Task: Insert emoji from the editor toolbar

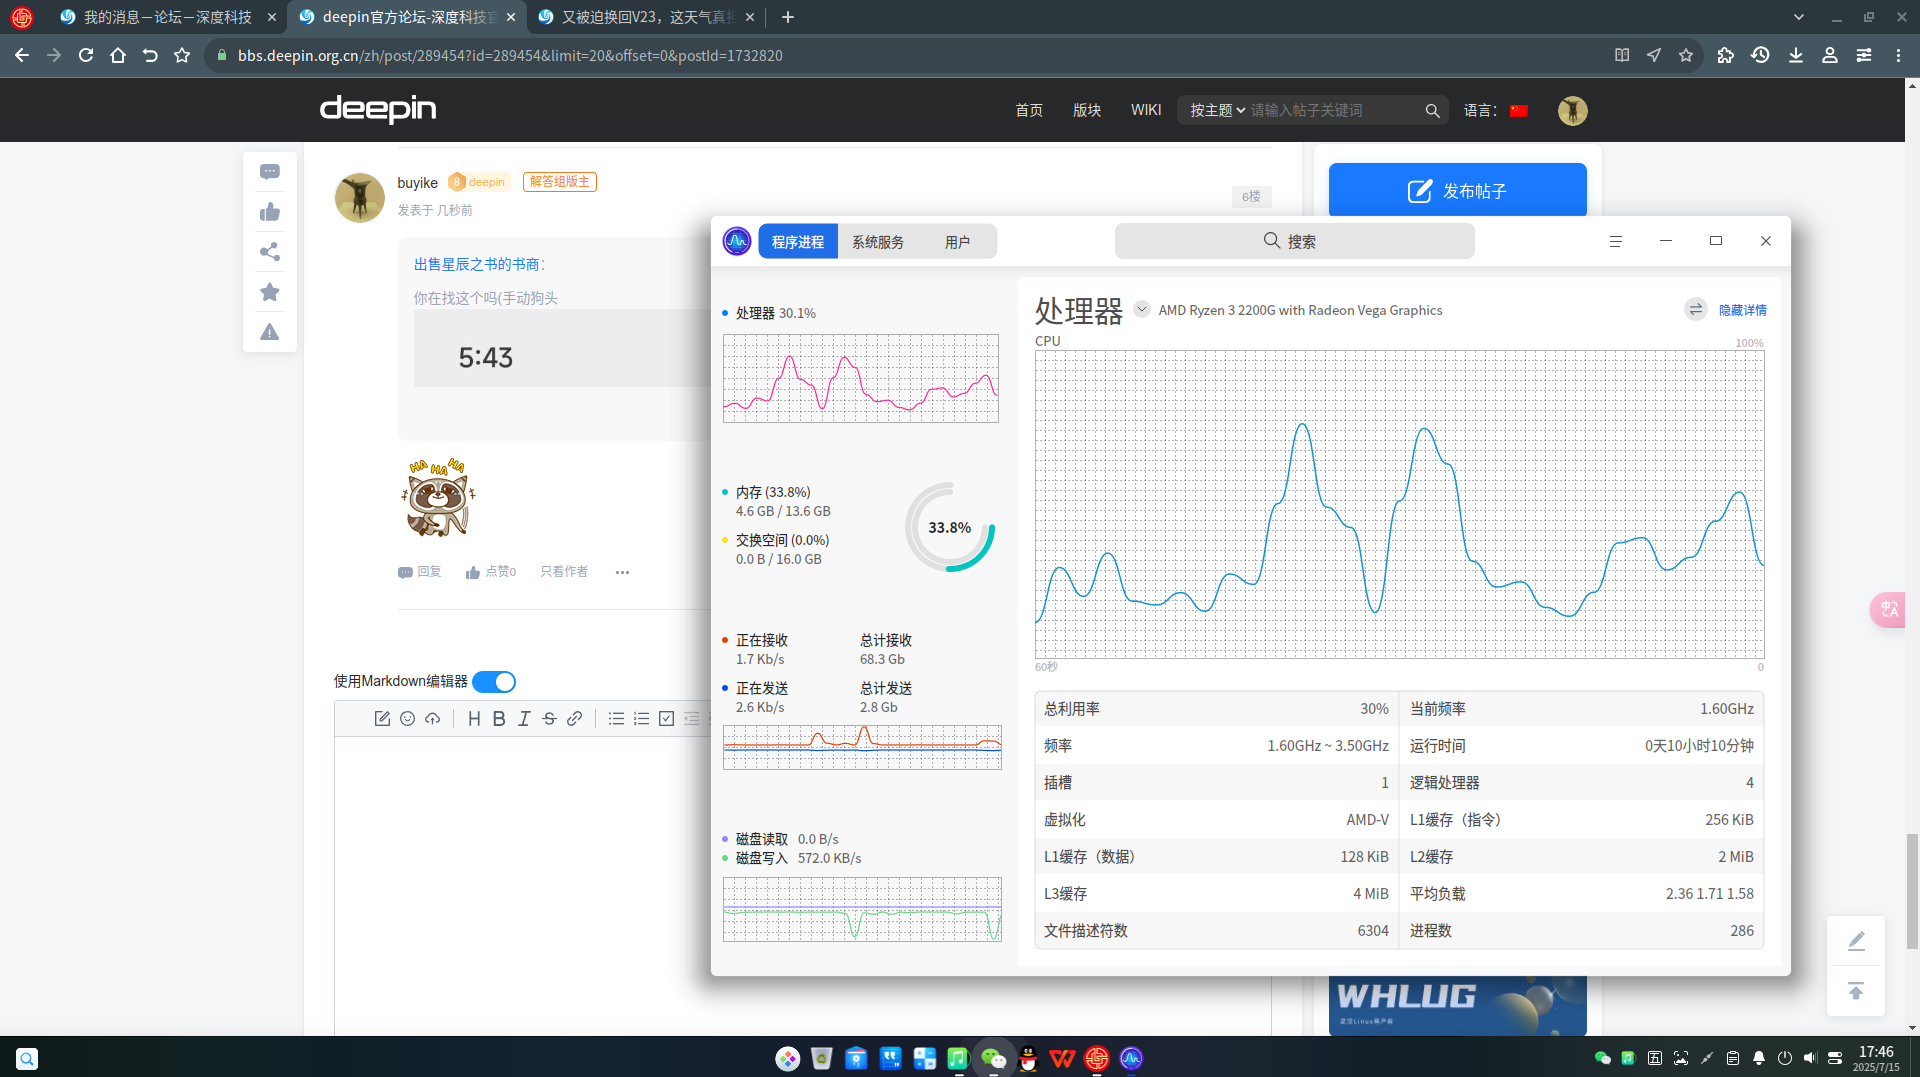Action: coord(407,718)
